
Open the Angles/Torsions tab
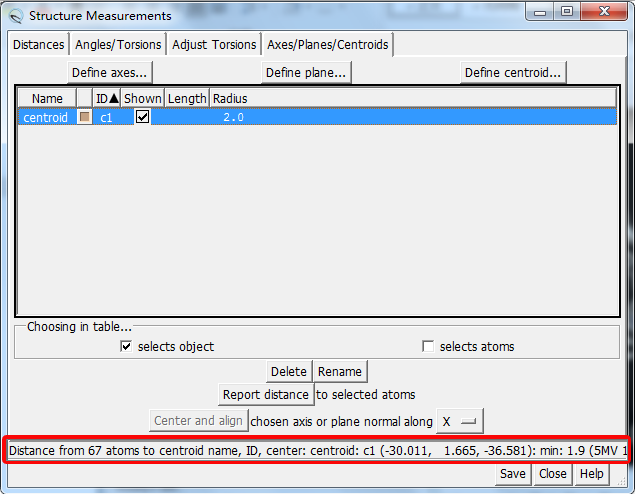coord(118,45)
